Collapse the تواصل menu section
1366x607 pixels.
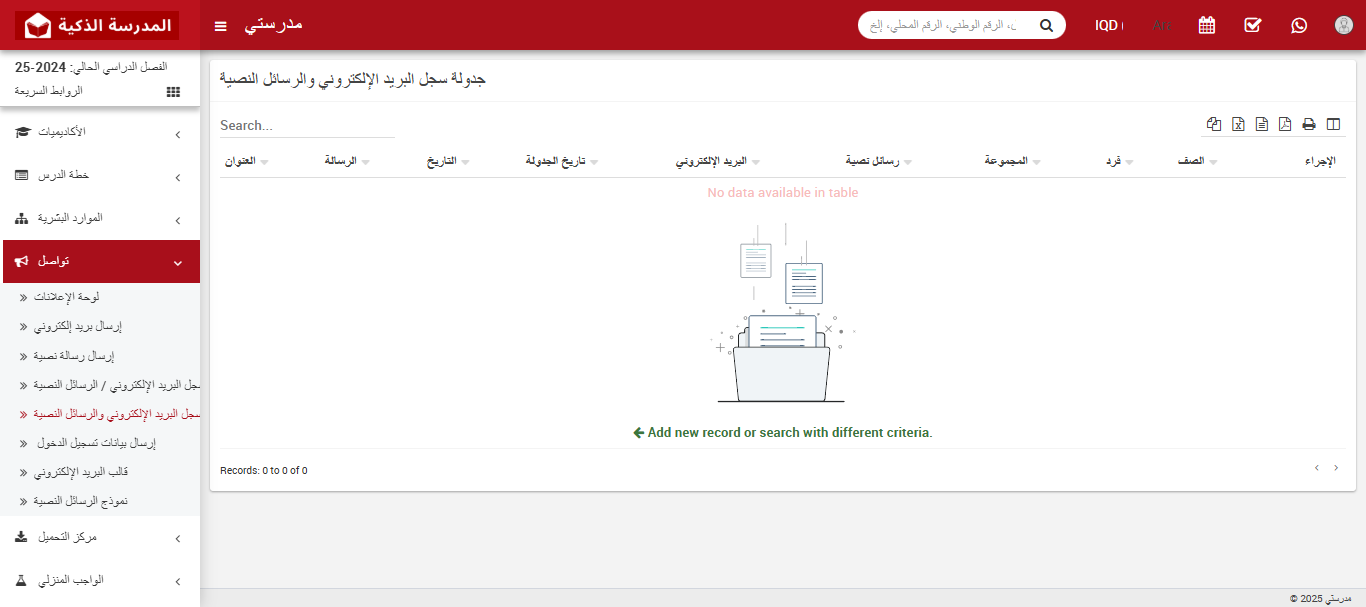[x=100, y=261]
